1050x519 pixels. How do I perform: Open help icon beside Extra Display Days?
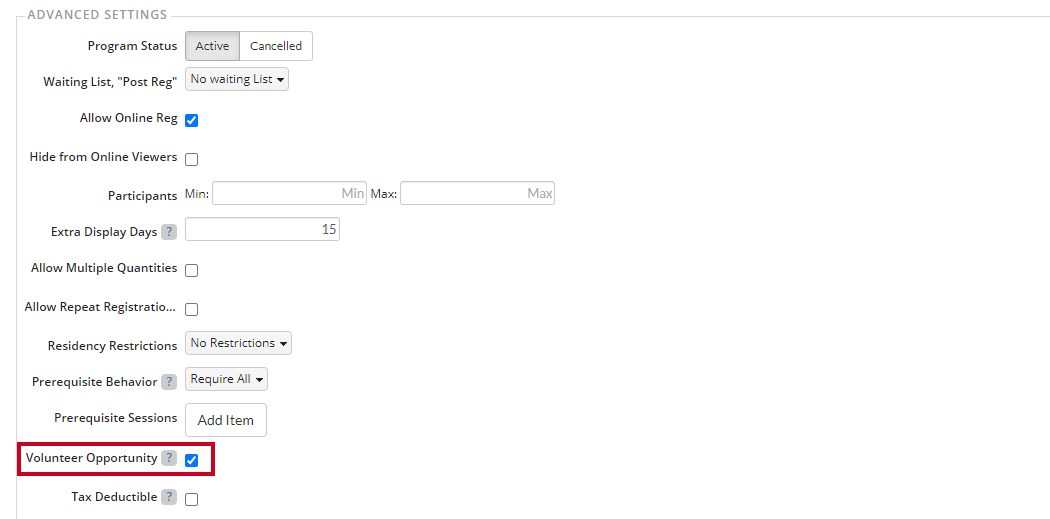(169, 232)
